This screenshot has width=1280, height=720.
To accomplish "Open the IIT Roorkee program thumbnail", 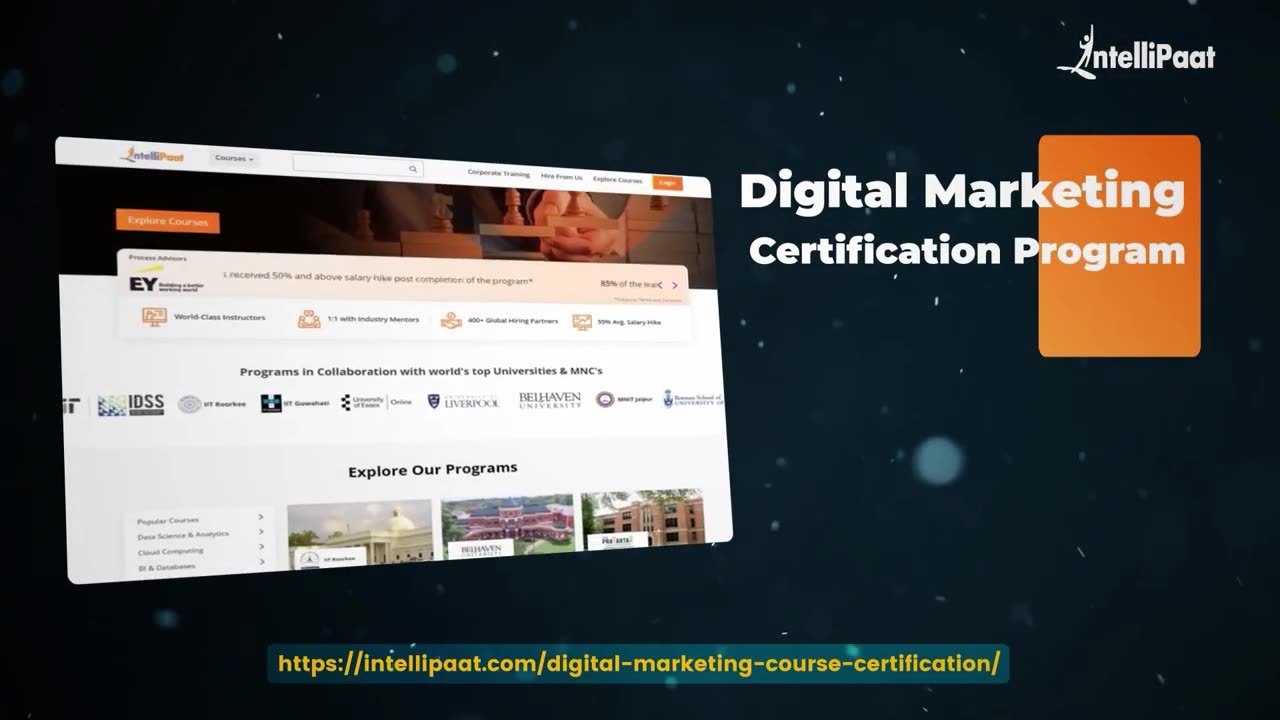I will point(360,535).
